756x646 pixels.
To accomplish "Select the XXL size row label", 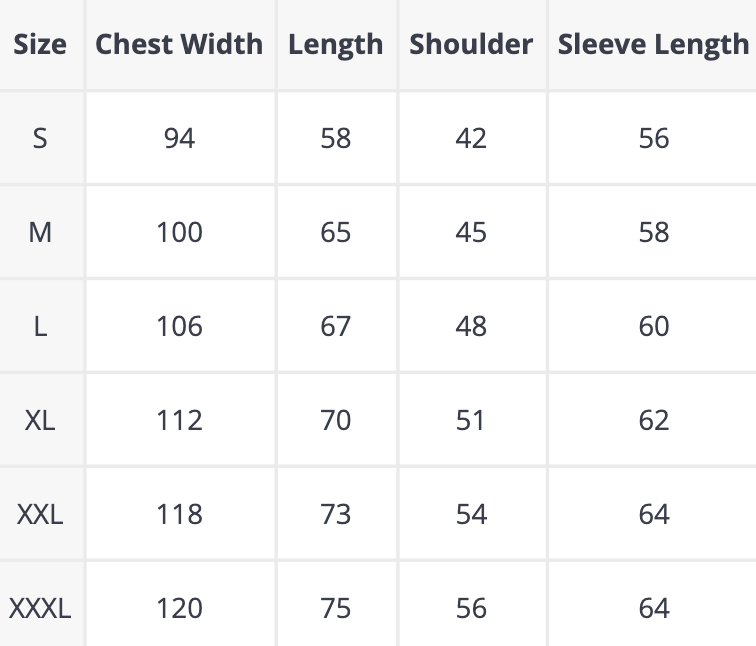I will click(x=40, y=514).
